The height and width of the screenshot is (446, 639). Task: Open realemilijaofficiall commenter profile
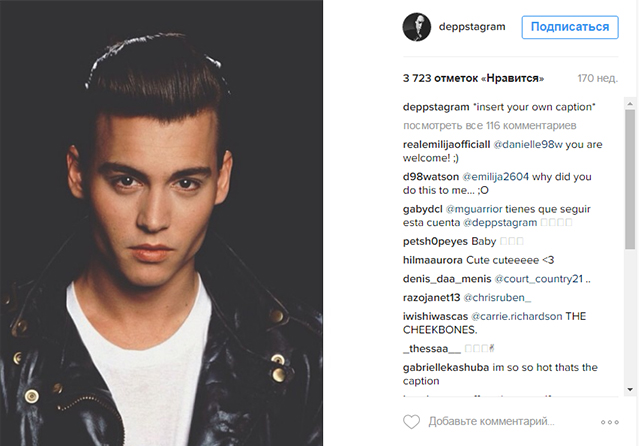tap(446, 145)
